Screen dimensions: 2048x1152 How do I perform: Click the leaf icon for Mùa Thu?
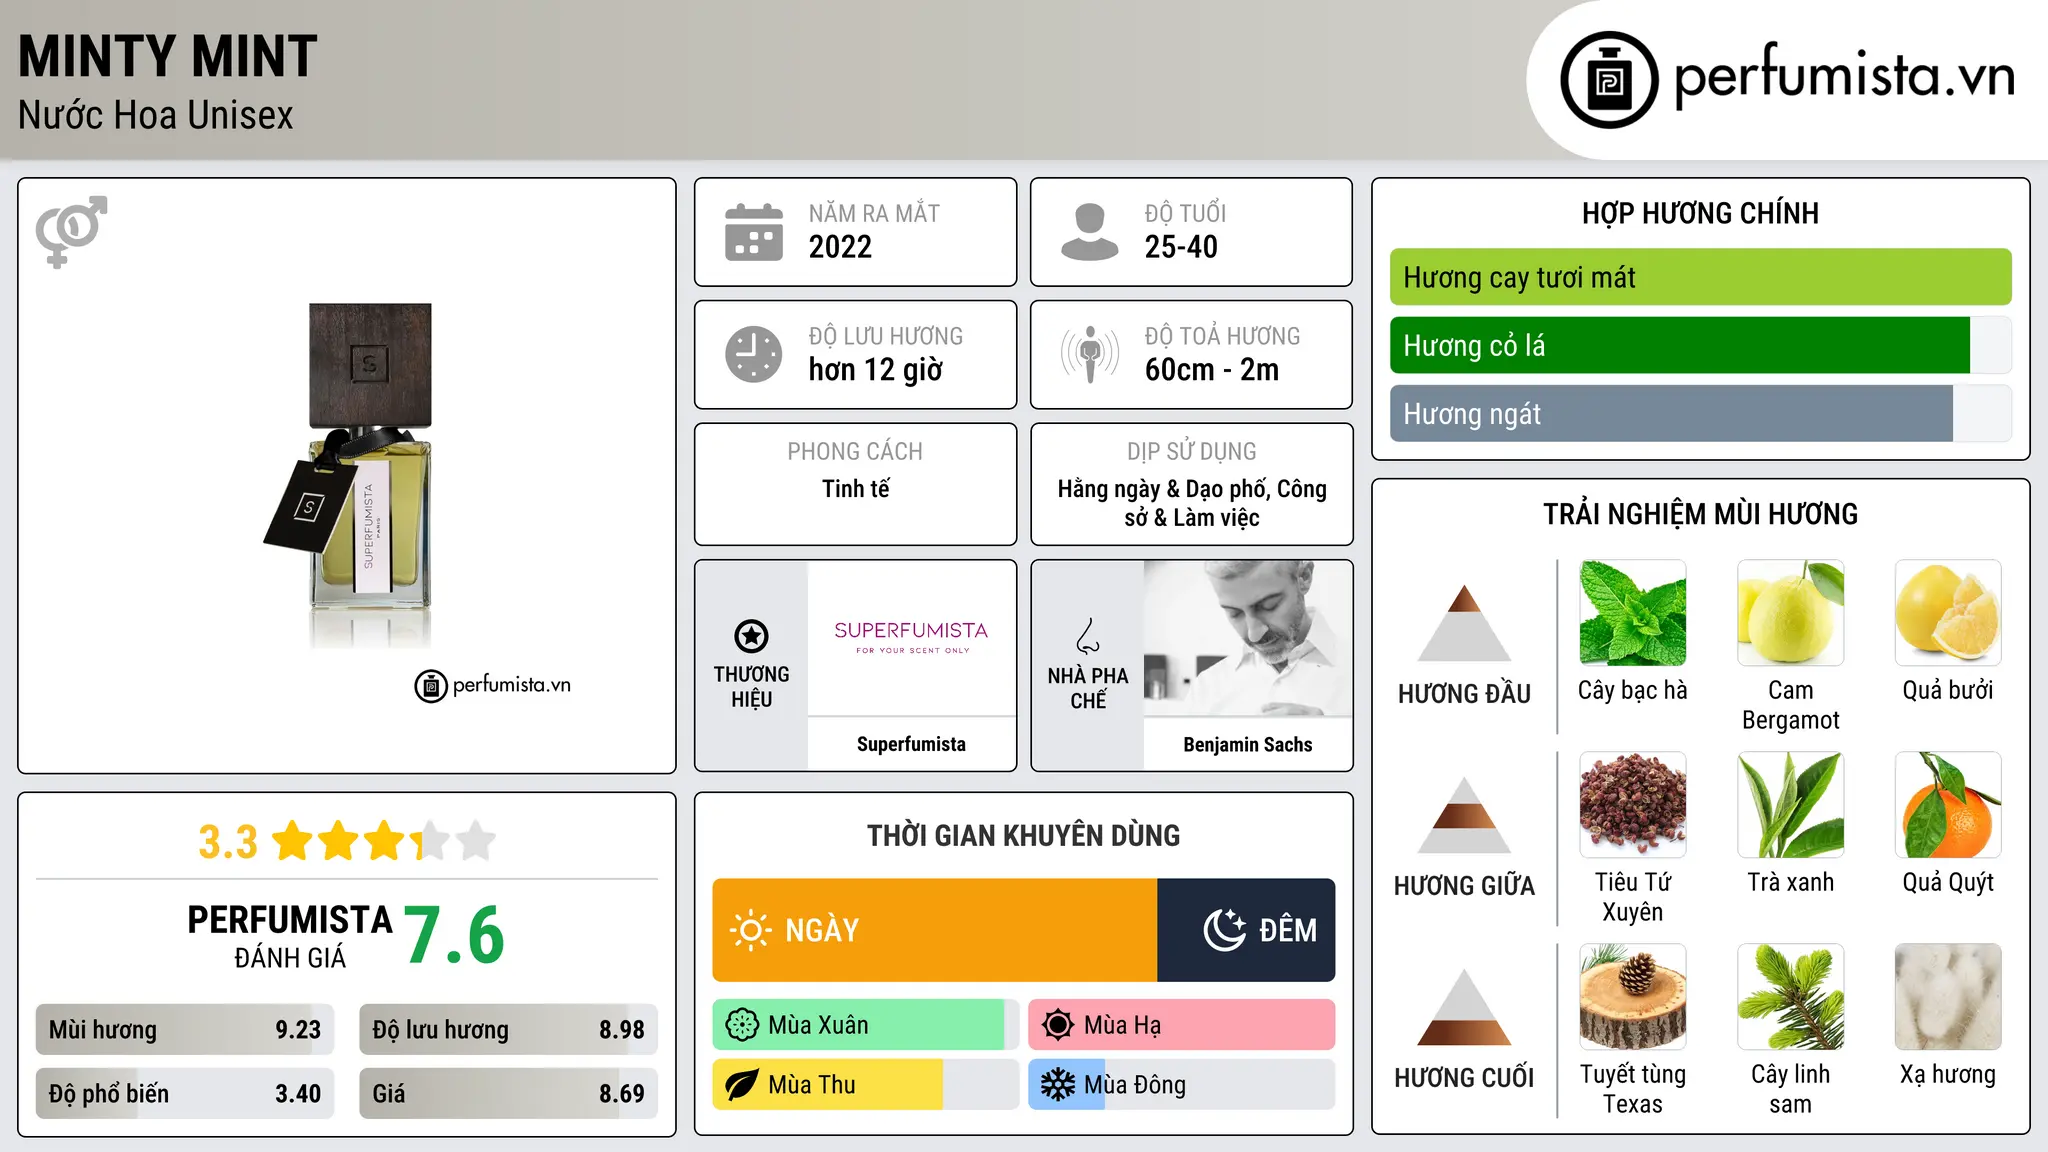pyautogui.click(x=742, y=1085)
